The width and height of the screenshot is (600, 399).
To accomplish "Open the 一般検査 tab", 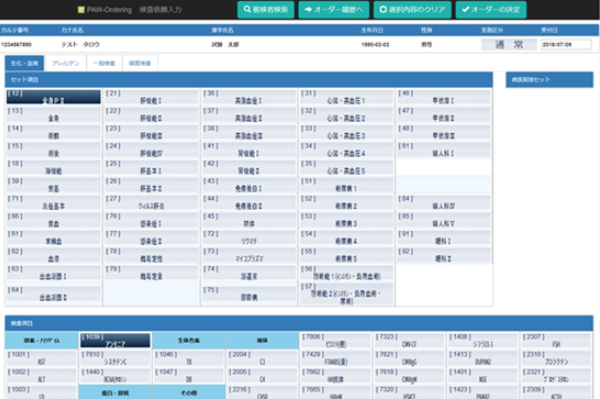I will coord(104,63).
